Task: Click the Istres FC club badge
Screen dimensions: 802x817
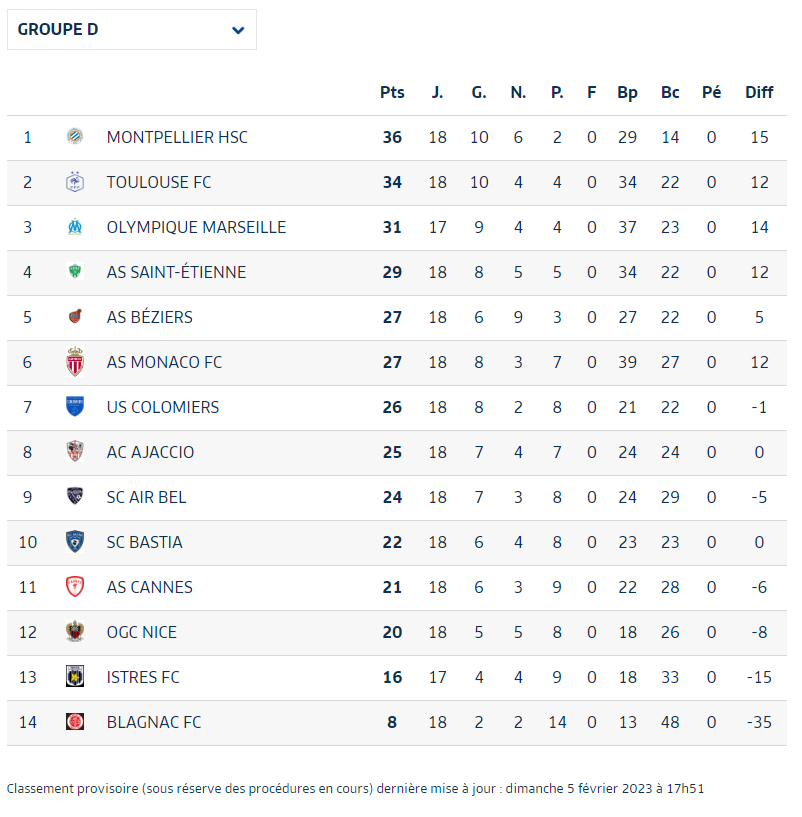Action: 75,676
